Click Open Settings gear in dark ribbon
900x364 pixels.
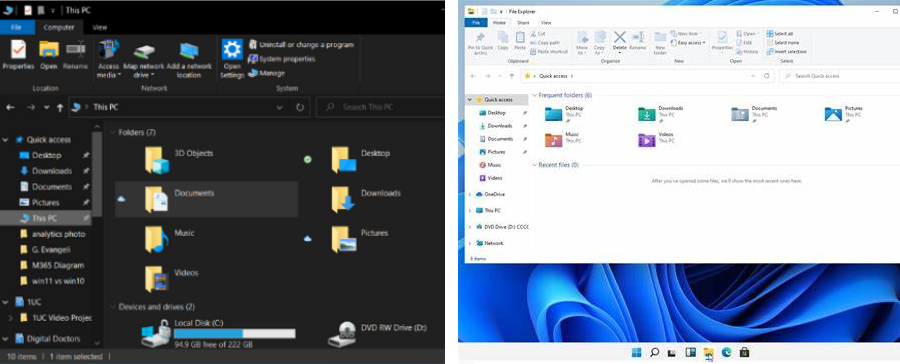[x=232, y=50]
